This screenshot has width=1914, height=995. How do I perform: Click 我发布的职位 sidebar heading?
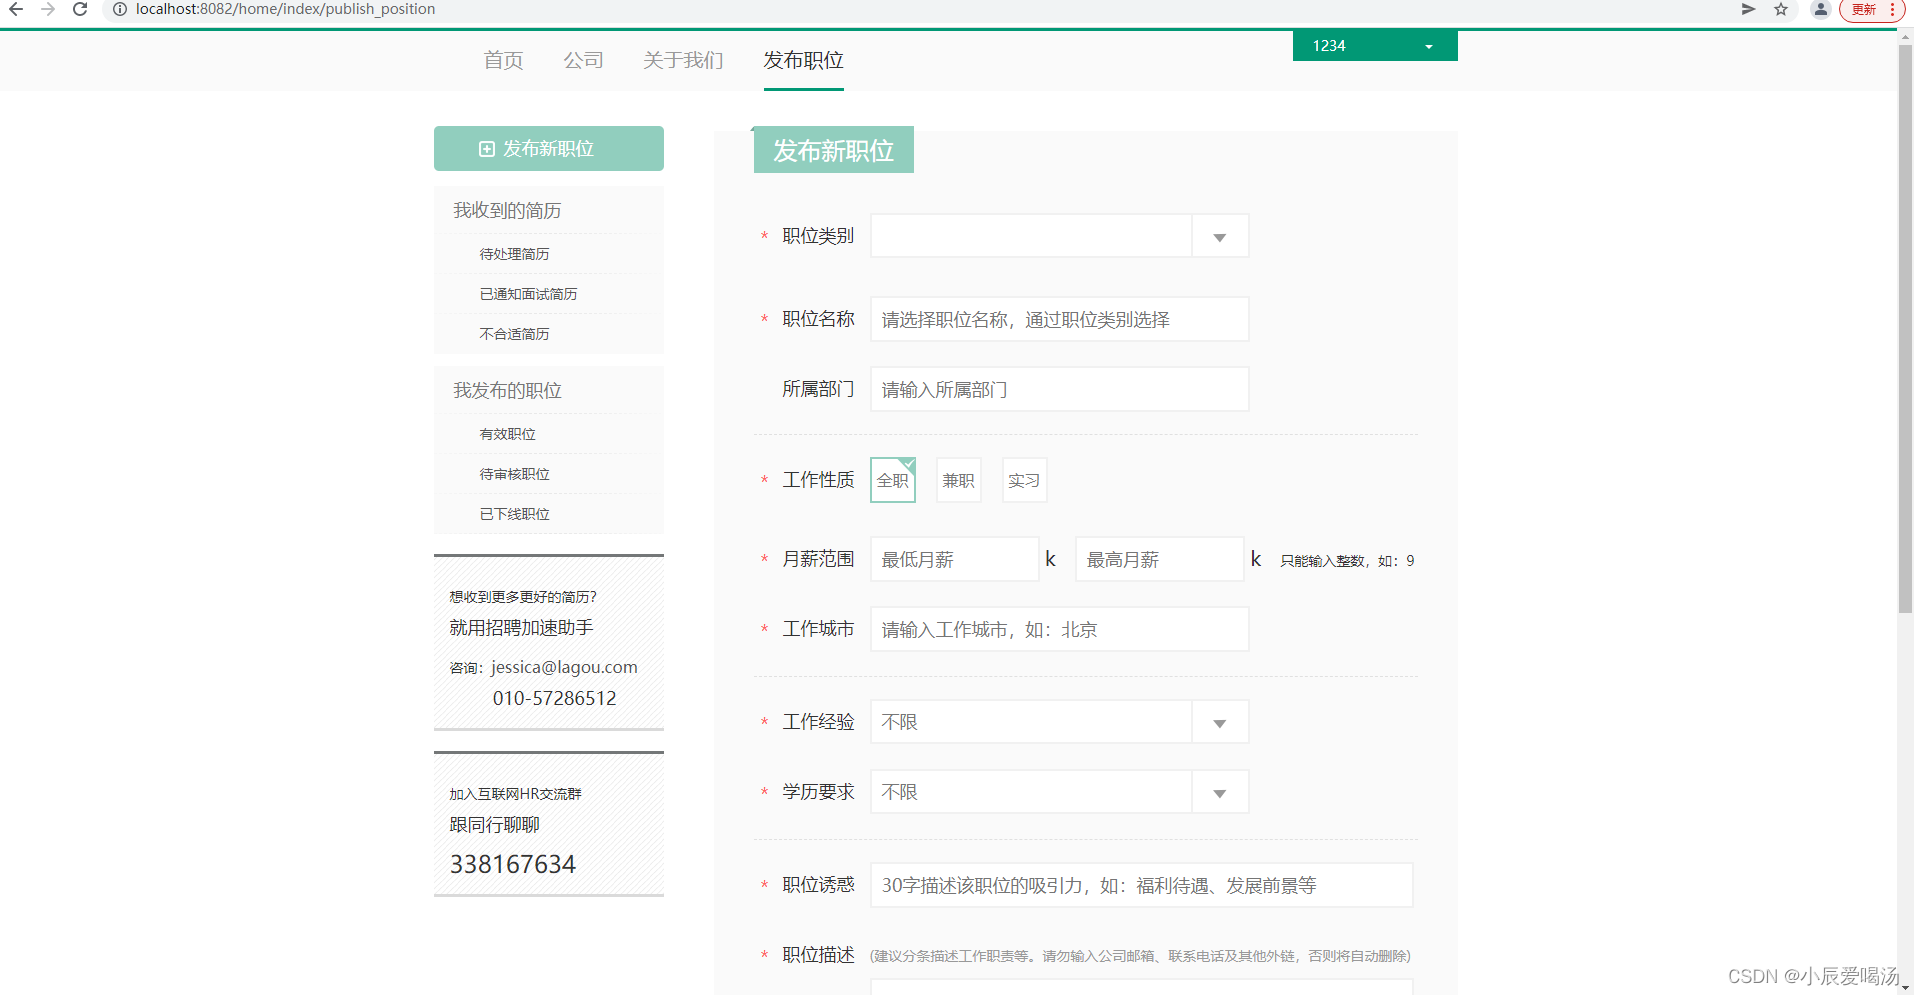507,390
